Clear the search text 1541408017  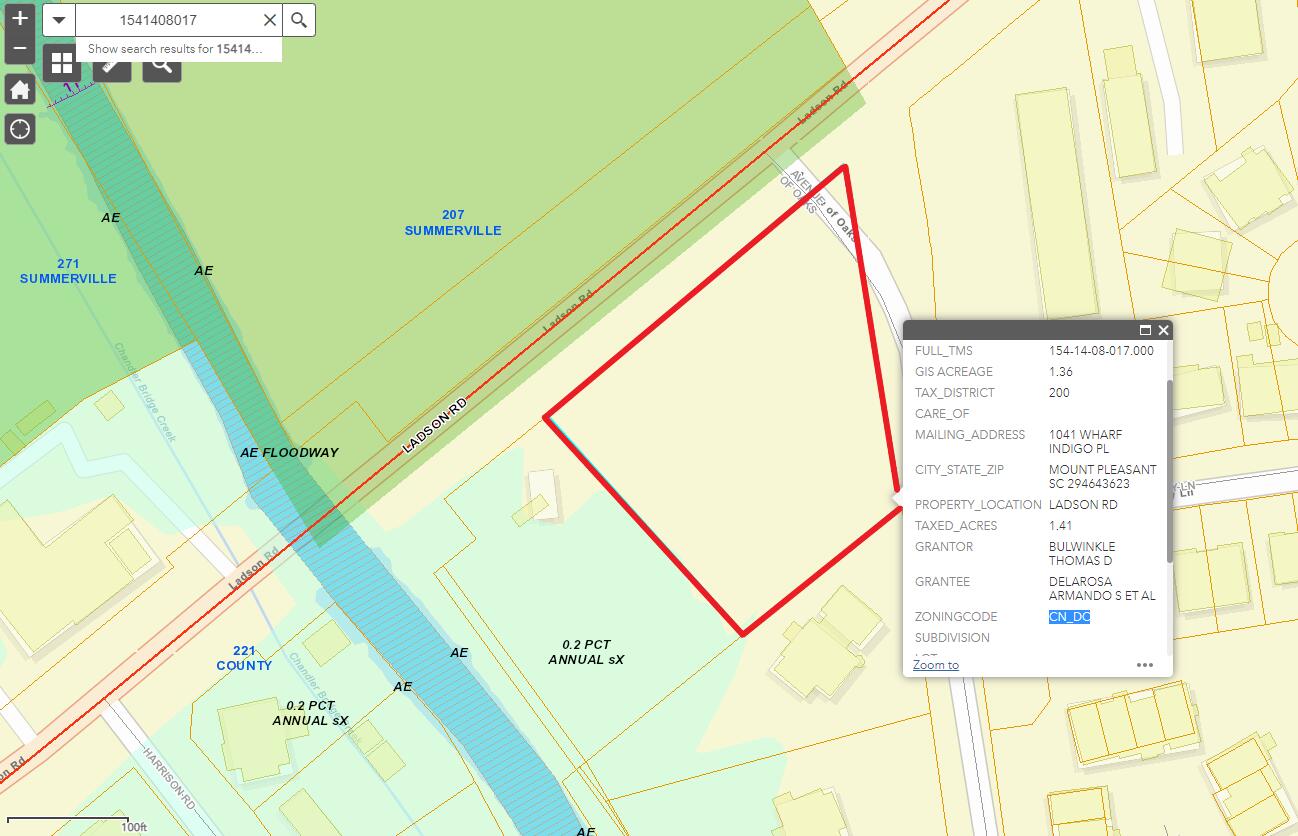(270, 20)
